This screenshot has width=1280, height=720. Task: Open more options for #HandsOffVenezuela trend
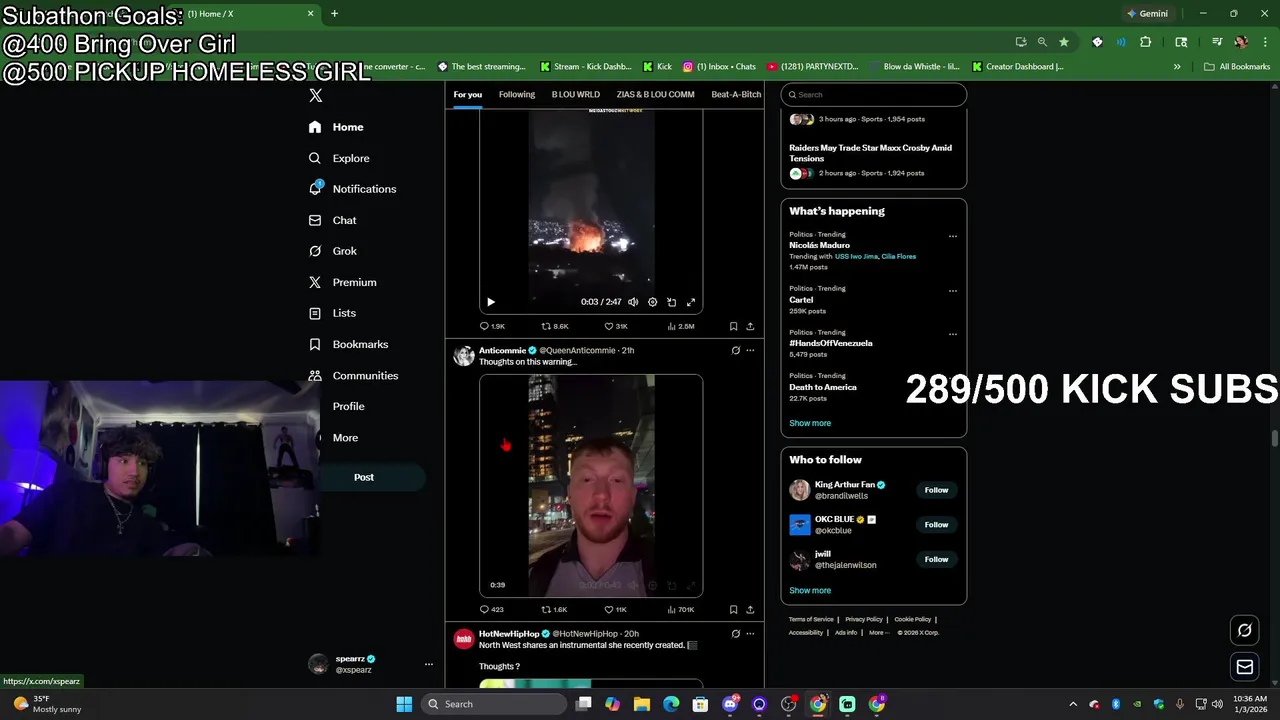952,334
